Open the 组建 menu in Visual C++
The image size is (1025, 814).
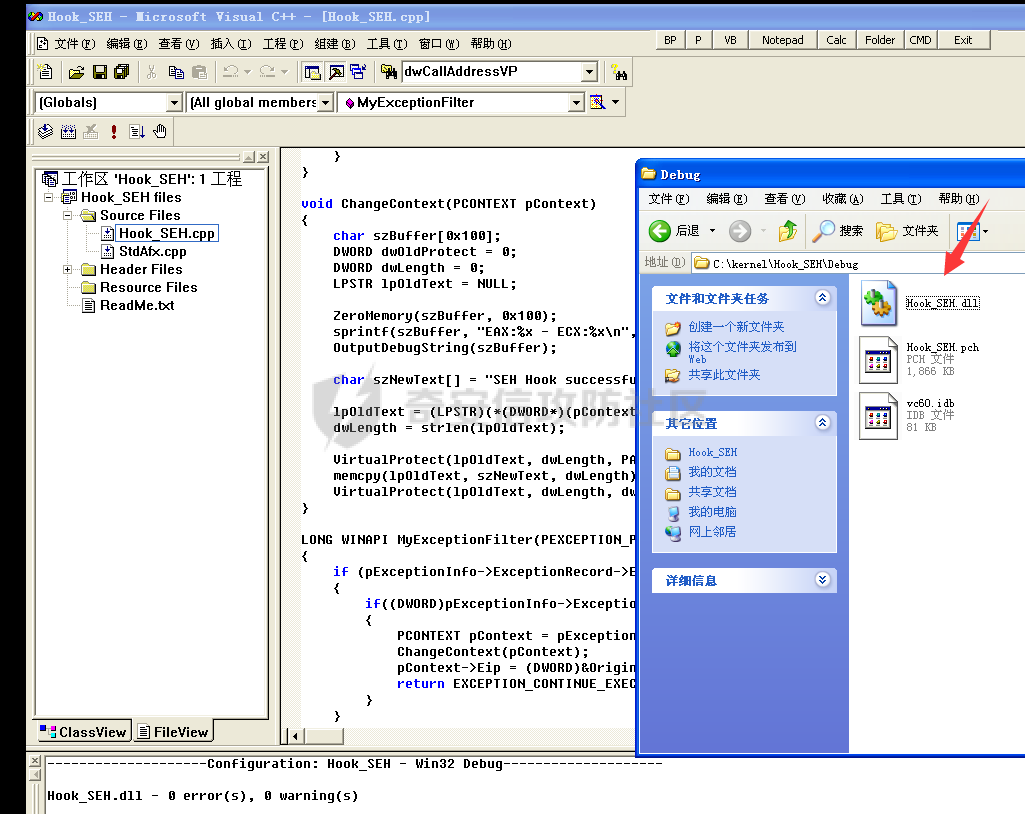(335, 44)
